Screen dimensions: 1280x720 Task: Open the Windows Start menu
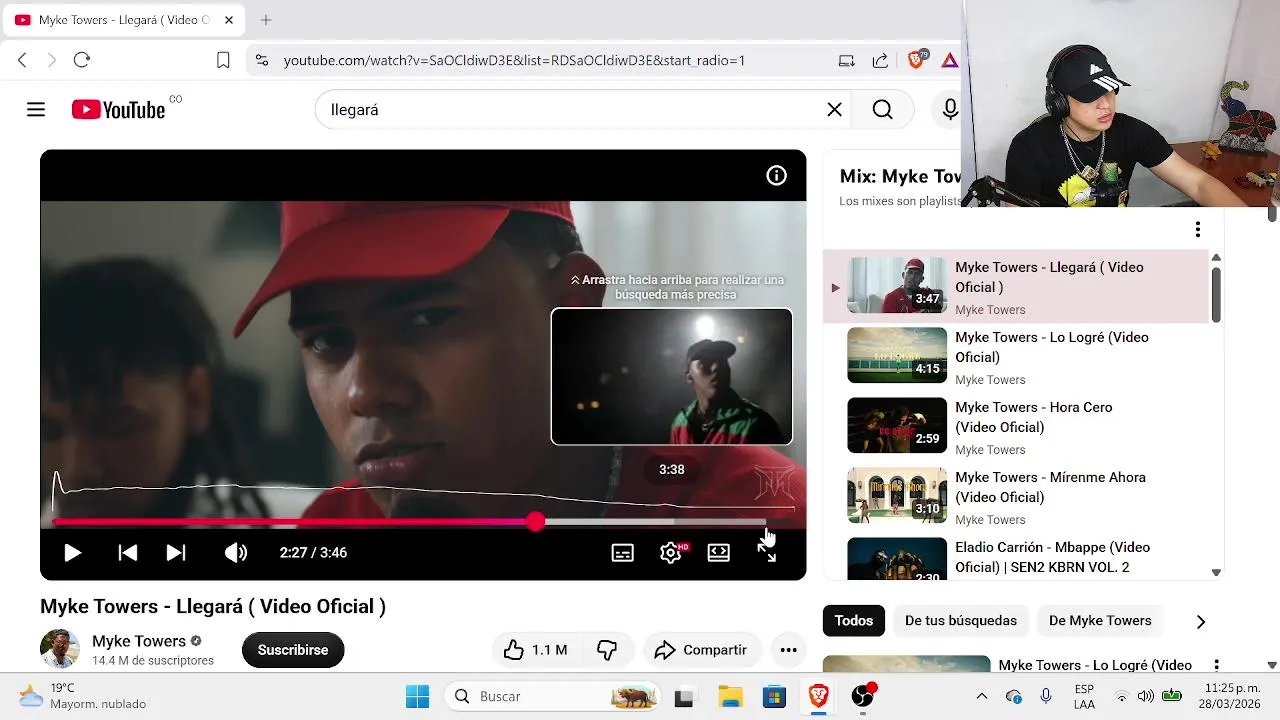click(418, 696)
